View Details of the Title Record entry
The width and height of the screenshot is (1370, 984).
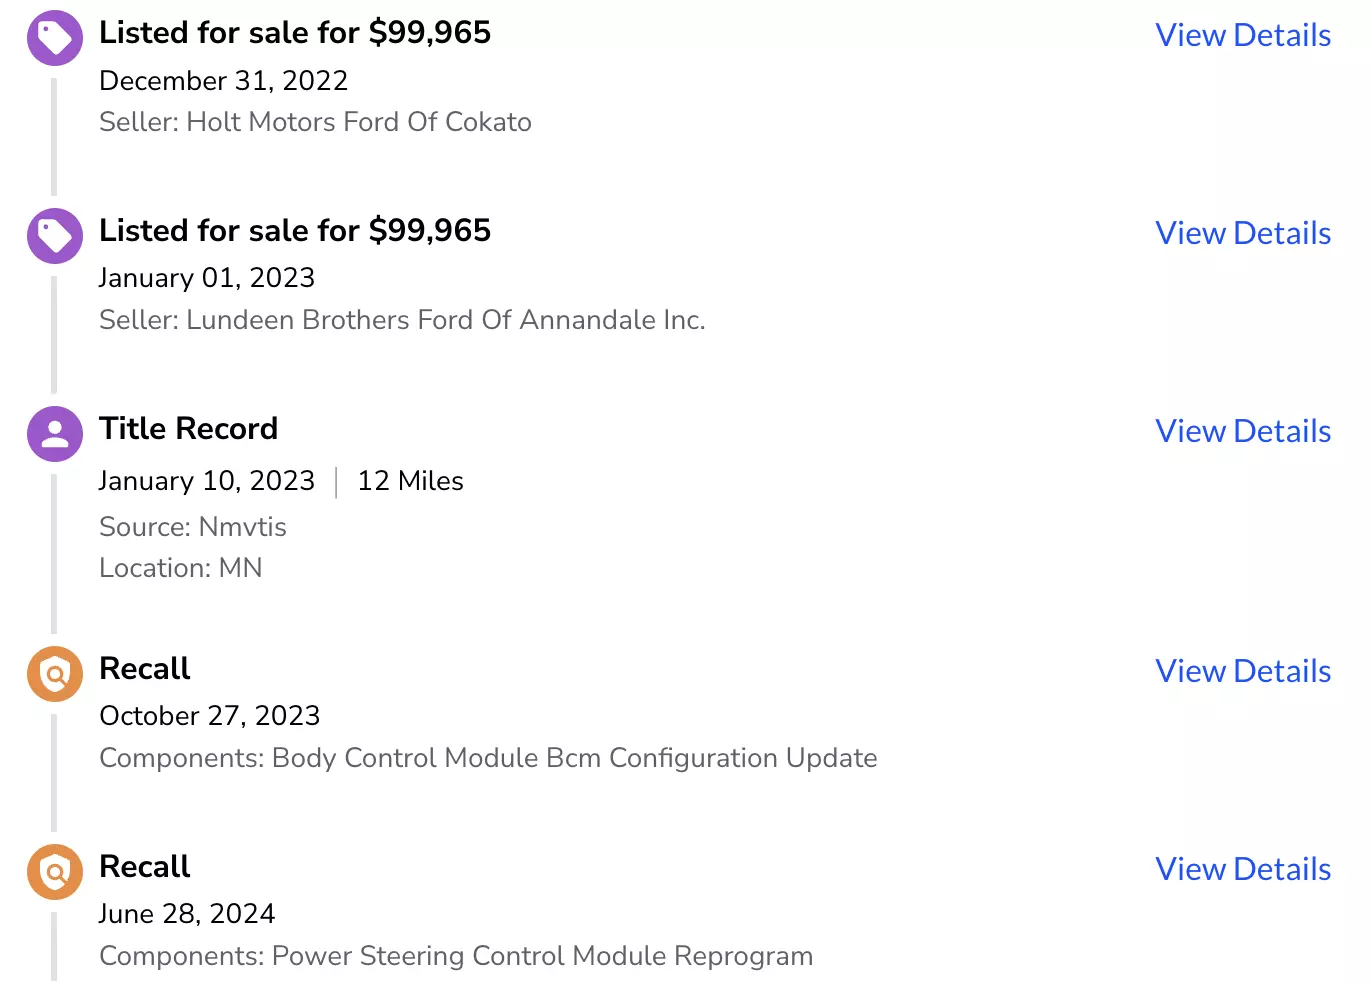(x=1243, y=431)
